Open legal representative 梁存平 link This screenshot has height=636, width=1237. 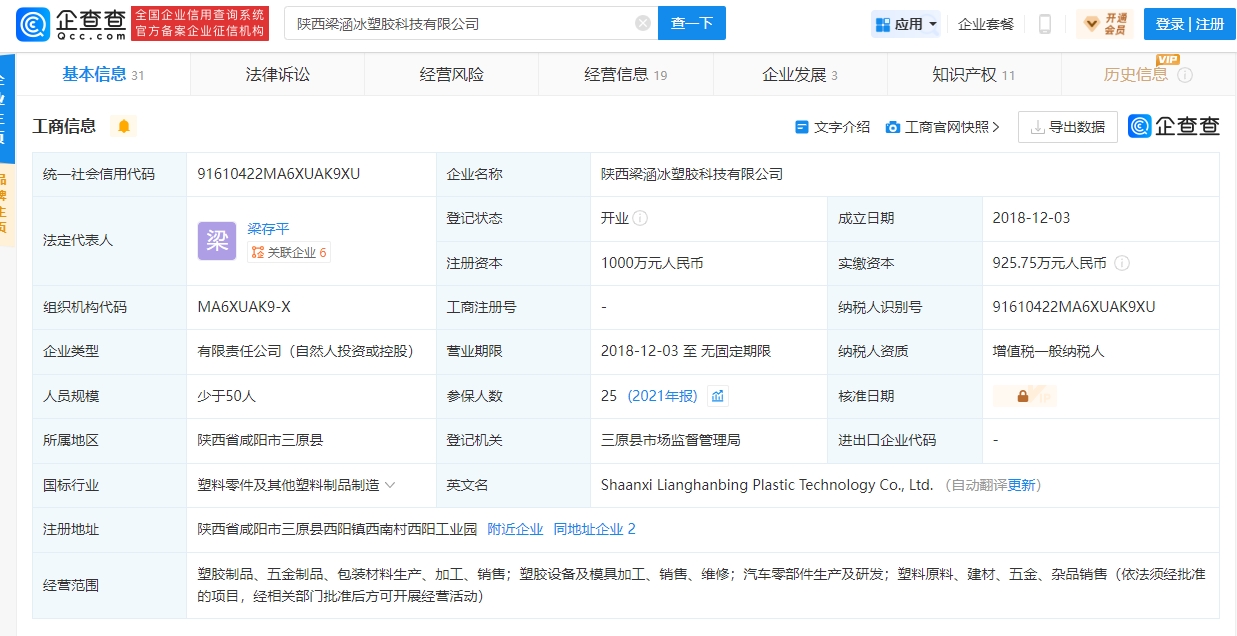[268, 229]
